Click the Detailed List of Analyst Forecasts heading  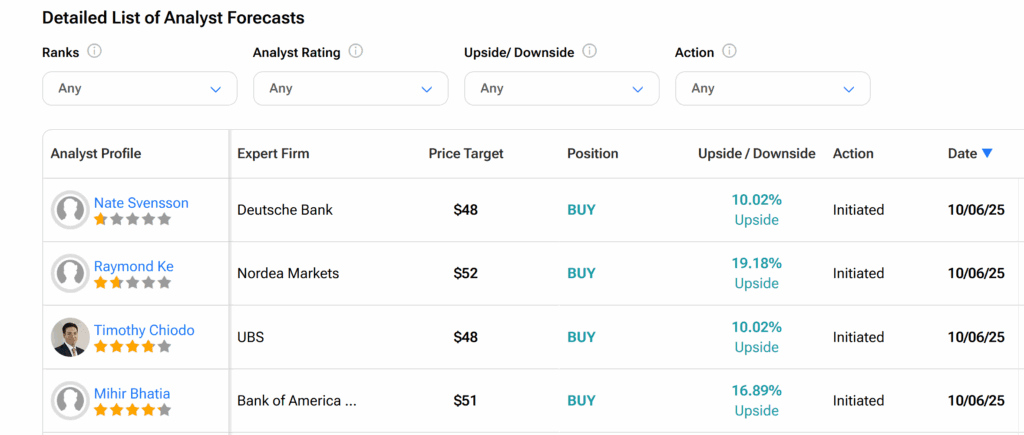[x=173, y=18]
